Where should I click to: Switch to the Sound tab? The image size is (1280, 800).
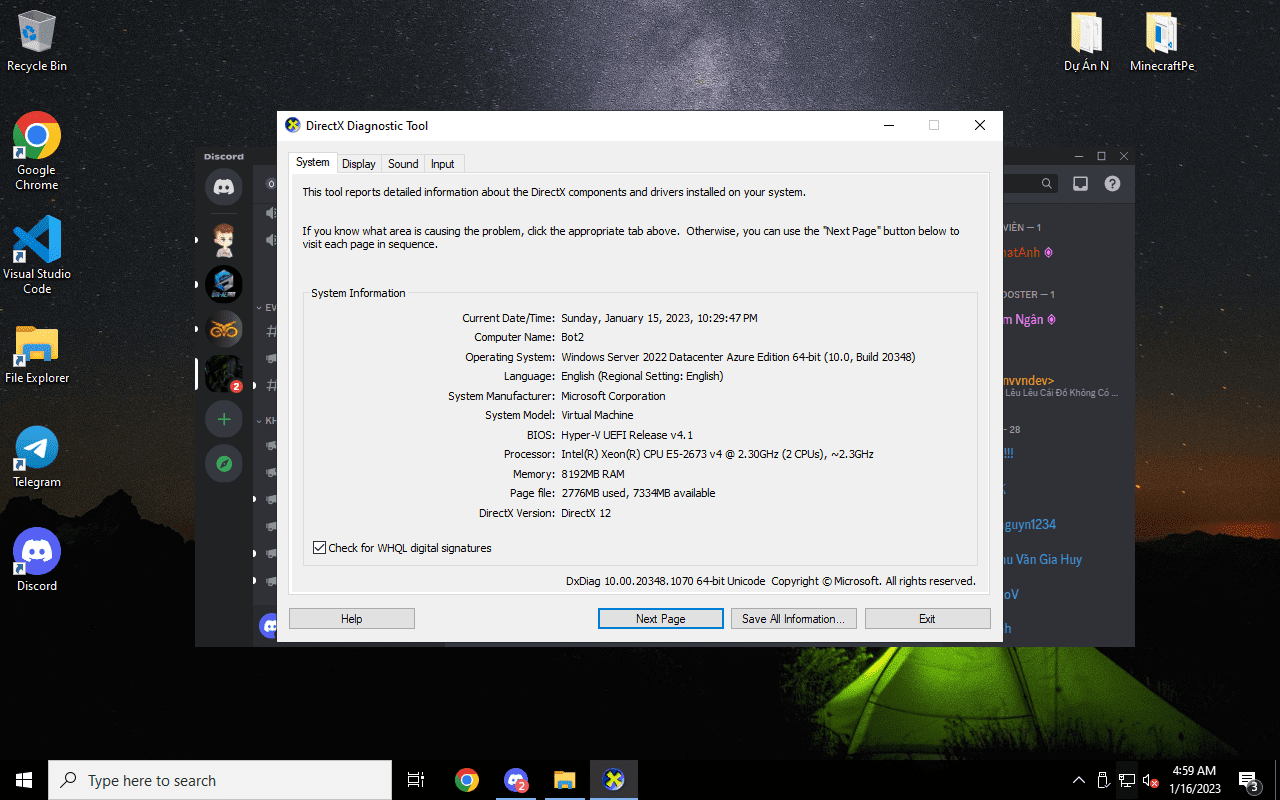[x=403, y=164]
